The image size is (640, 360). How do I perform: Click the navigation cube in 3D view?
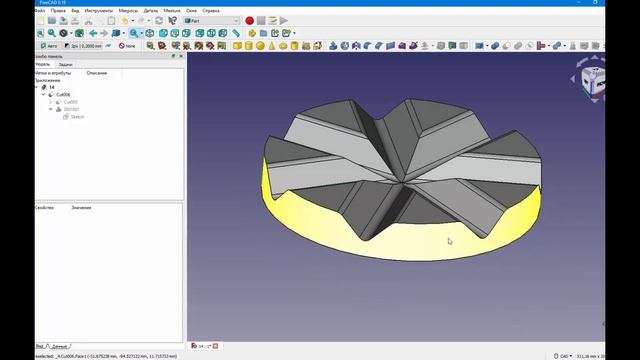593,79
